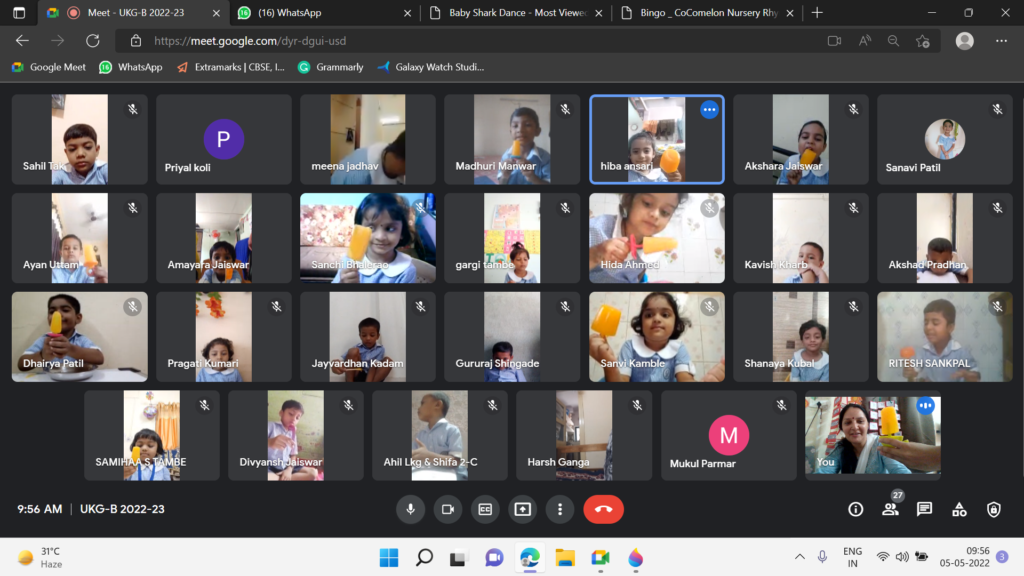
Task: Open the meeting details info icon
Action: 855,509
